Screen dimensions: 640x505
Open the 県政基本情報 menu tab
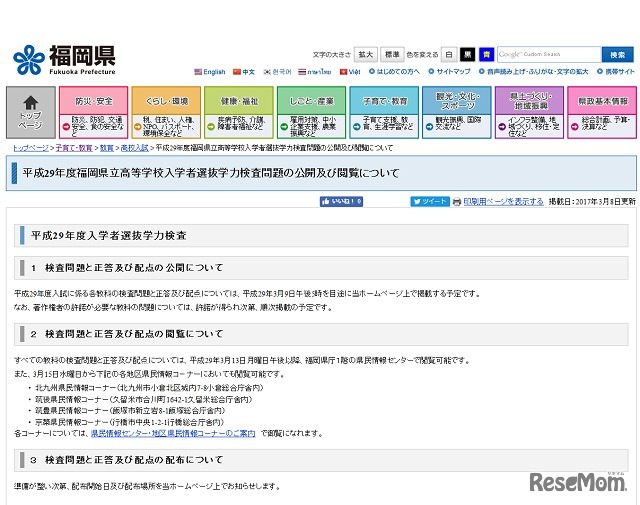click(602, 101)
